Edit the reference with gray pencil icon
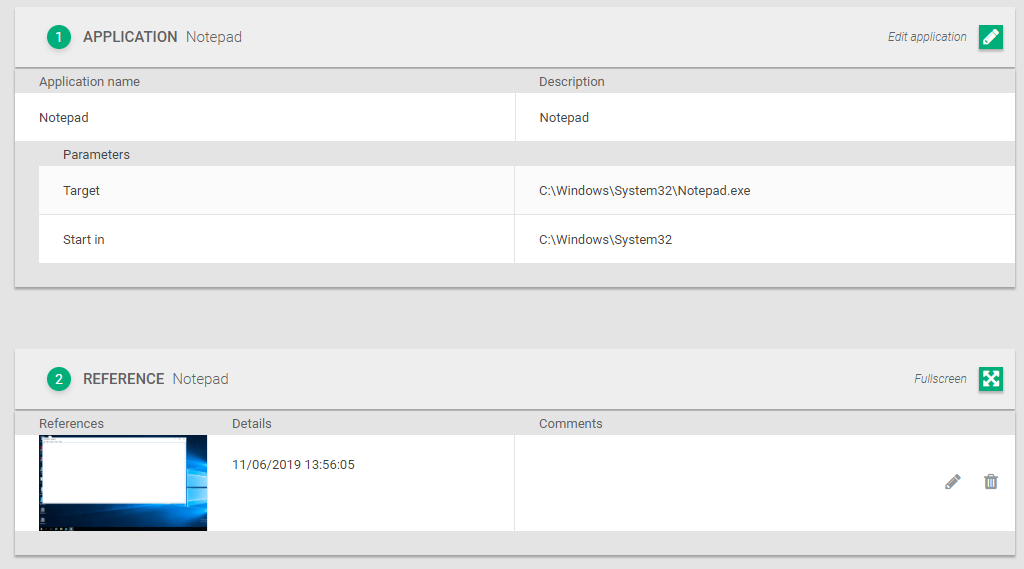1024x569 pixels. coord(953,482)
